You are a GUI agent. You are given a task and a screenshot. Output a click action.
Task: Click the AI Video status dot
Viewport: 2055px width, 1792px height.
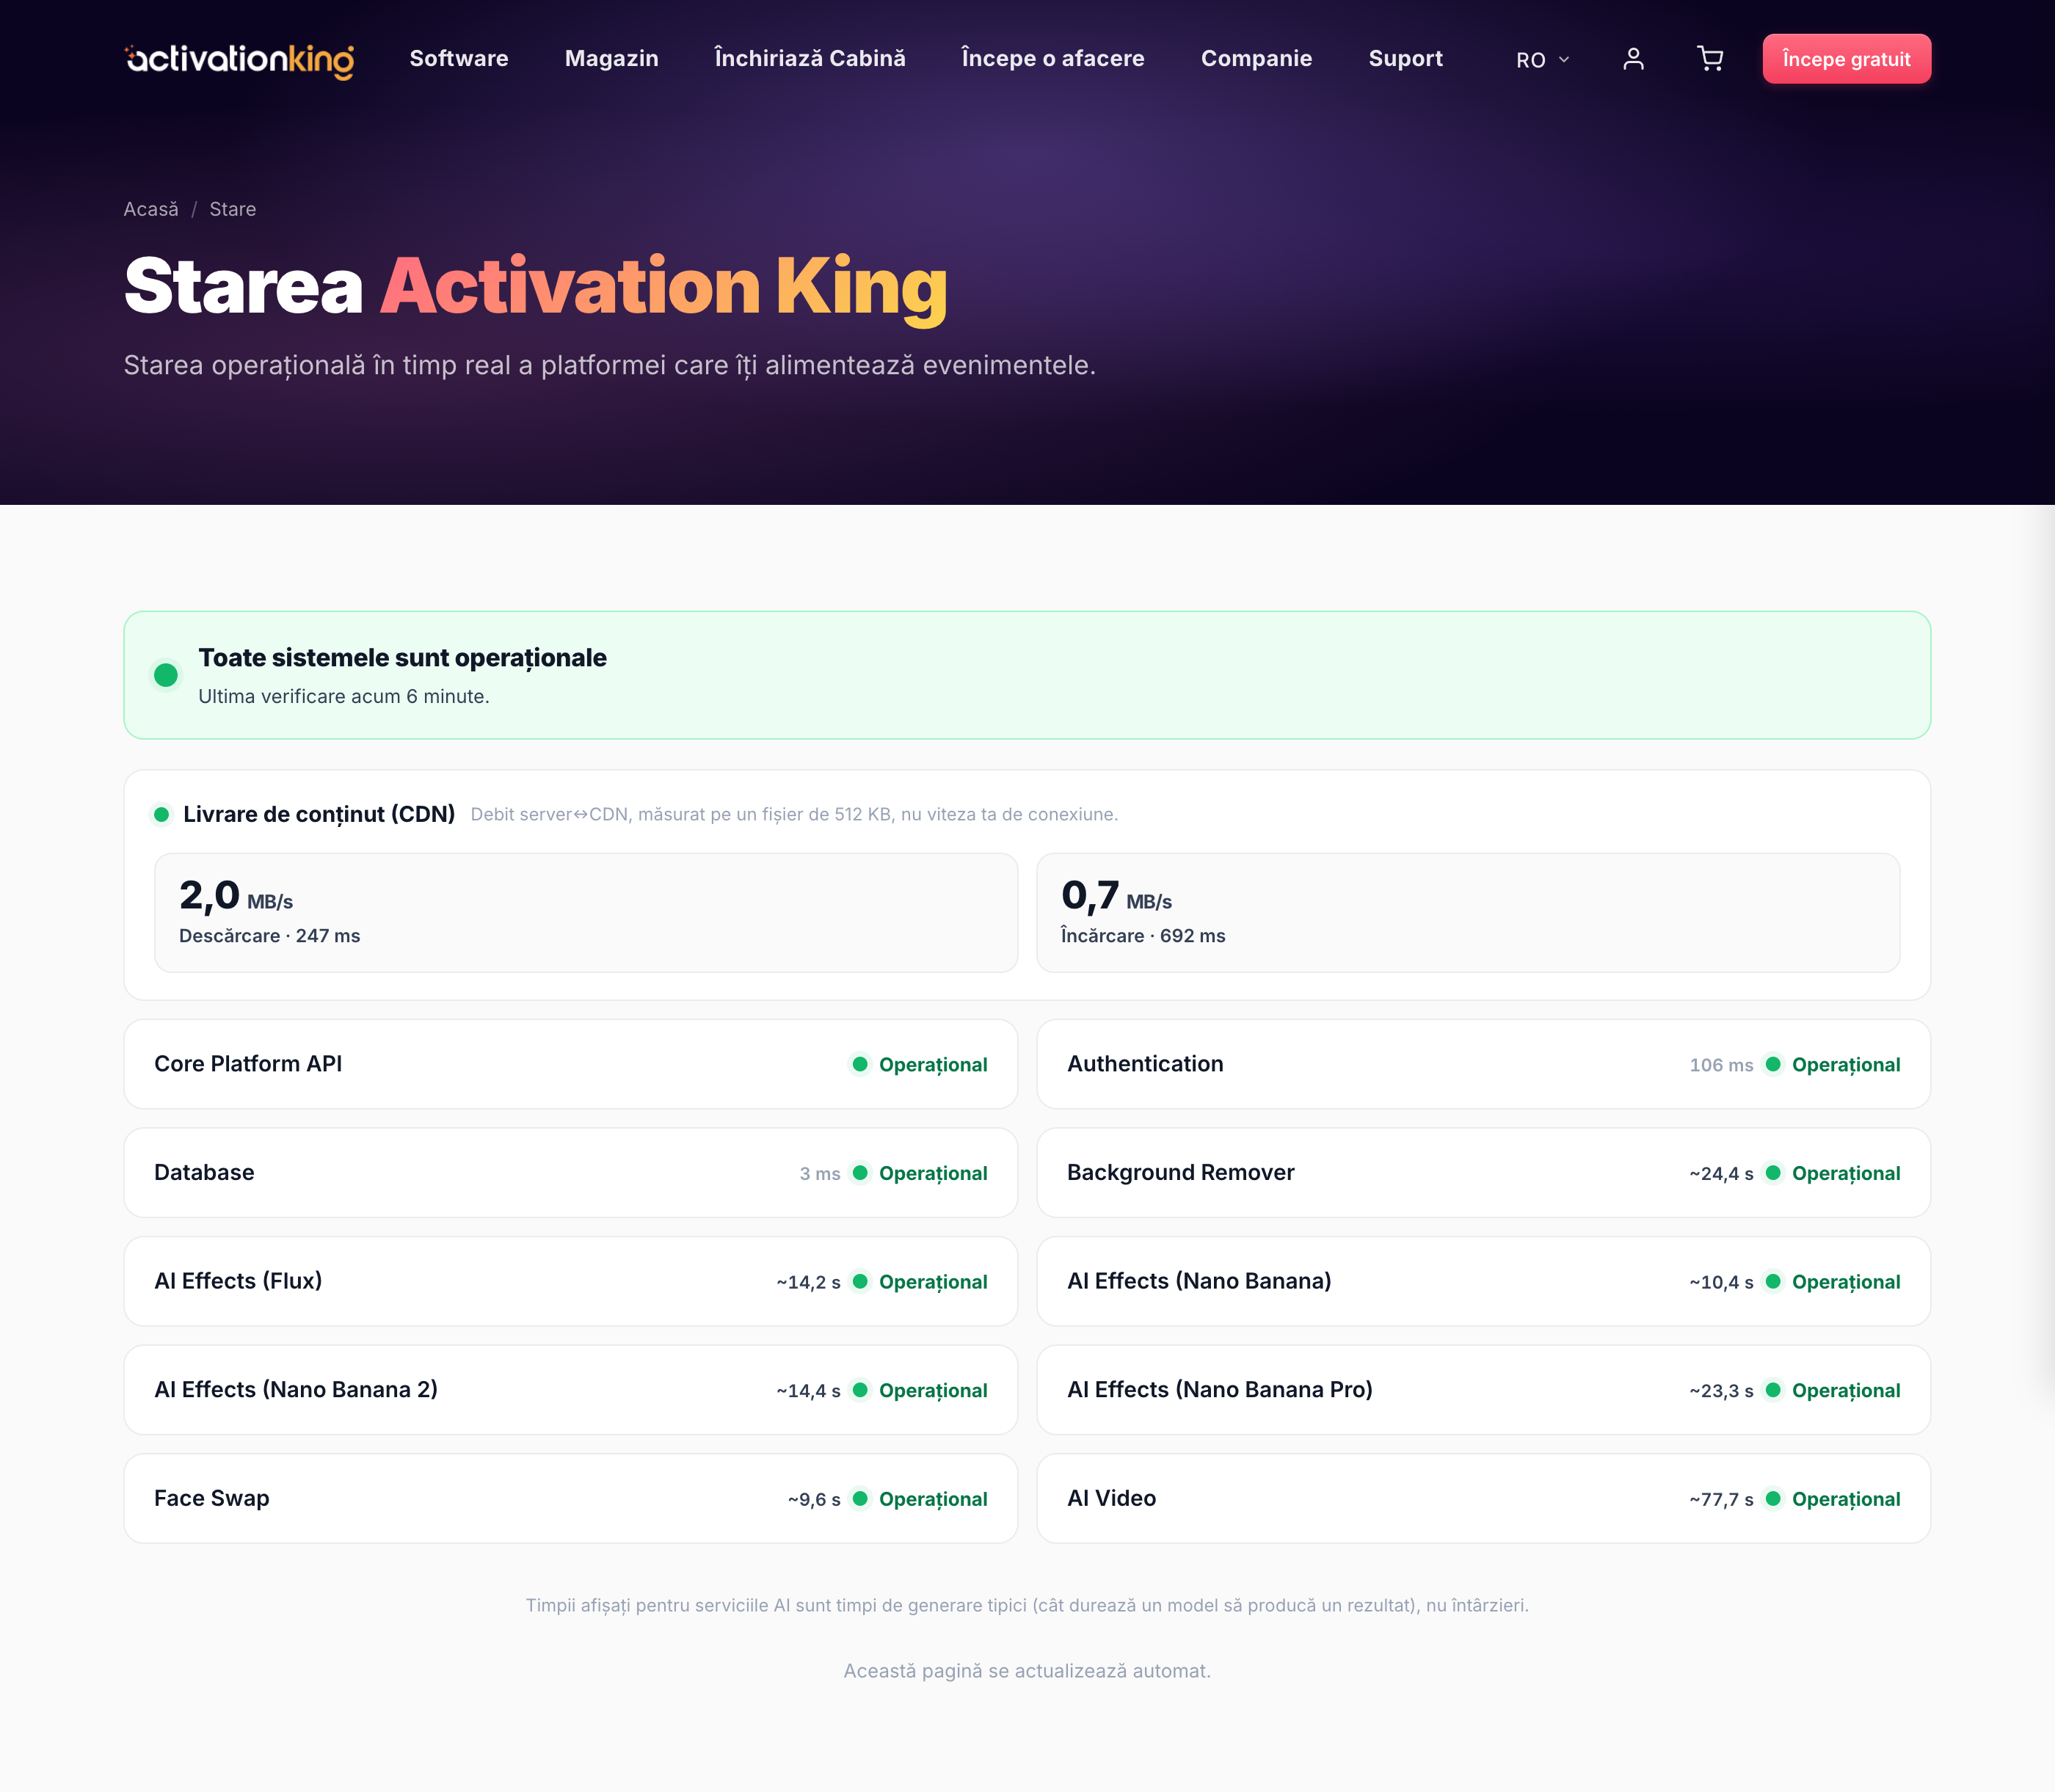1773,1498
